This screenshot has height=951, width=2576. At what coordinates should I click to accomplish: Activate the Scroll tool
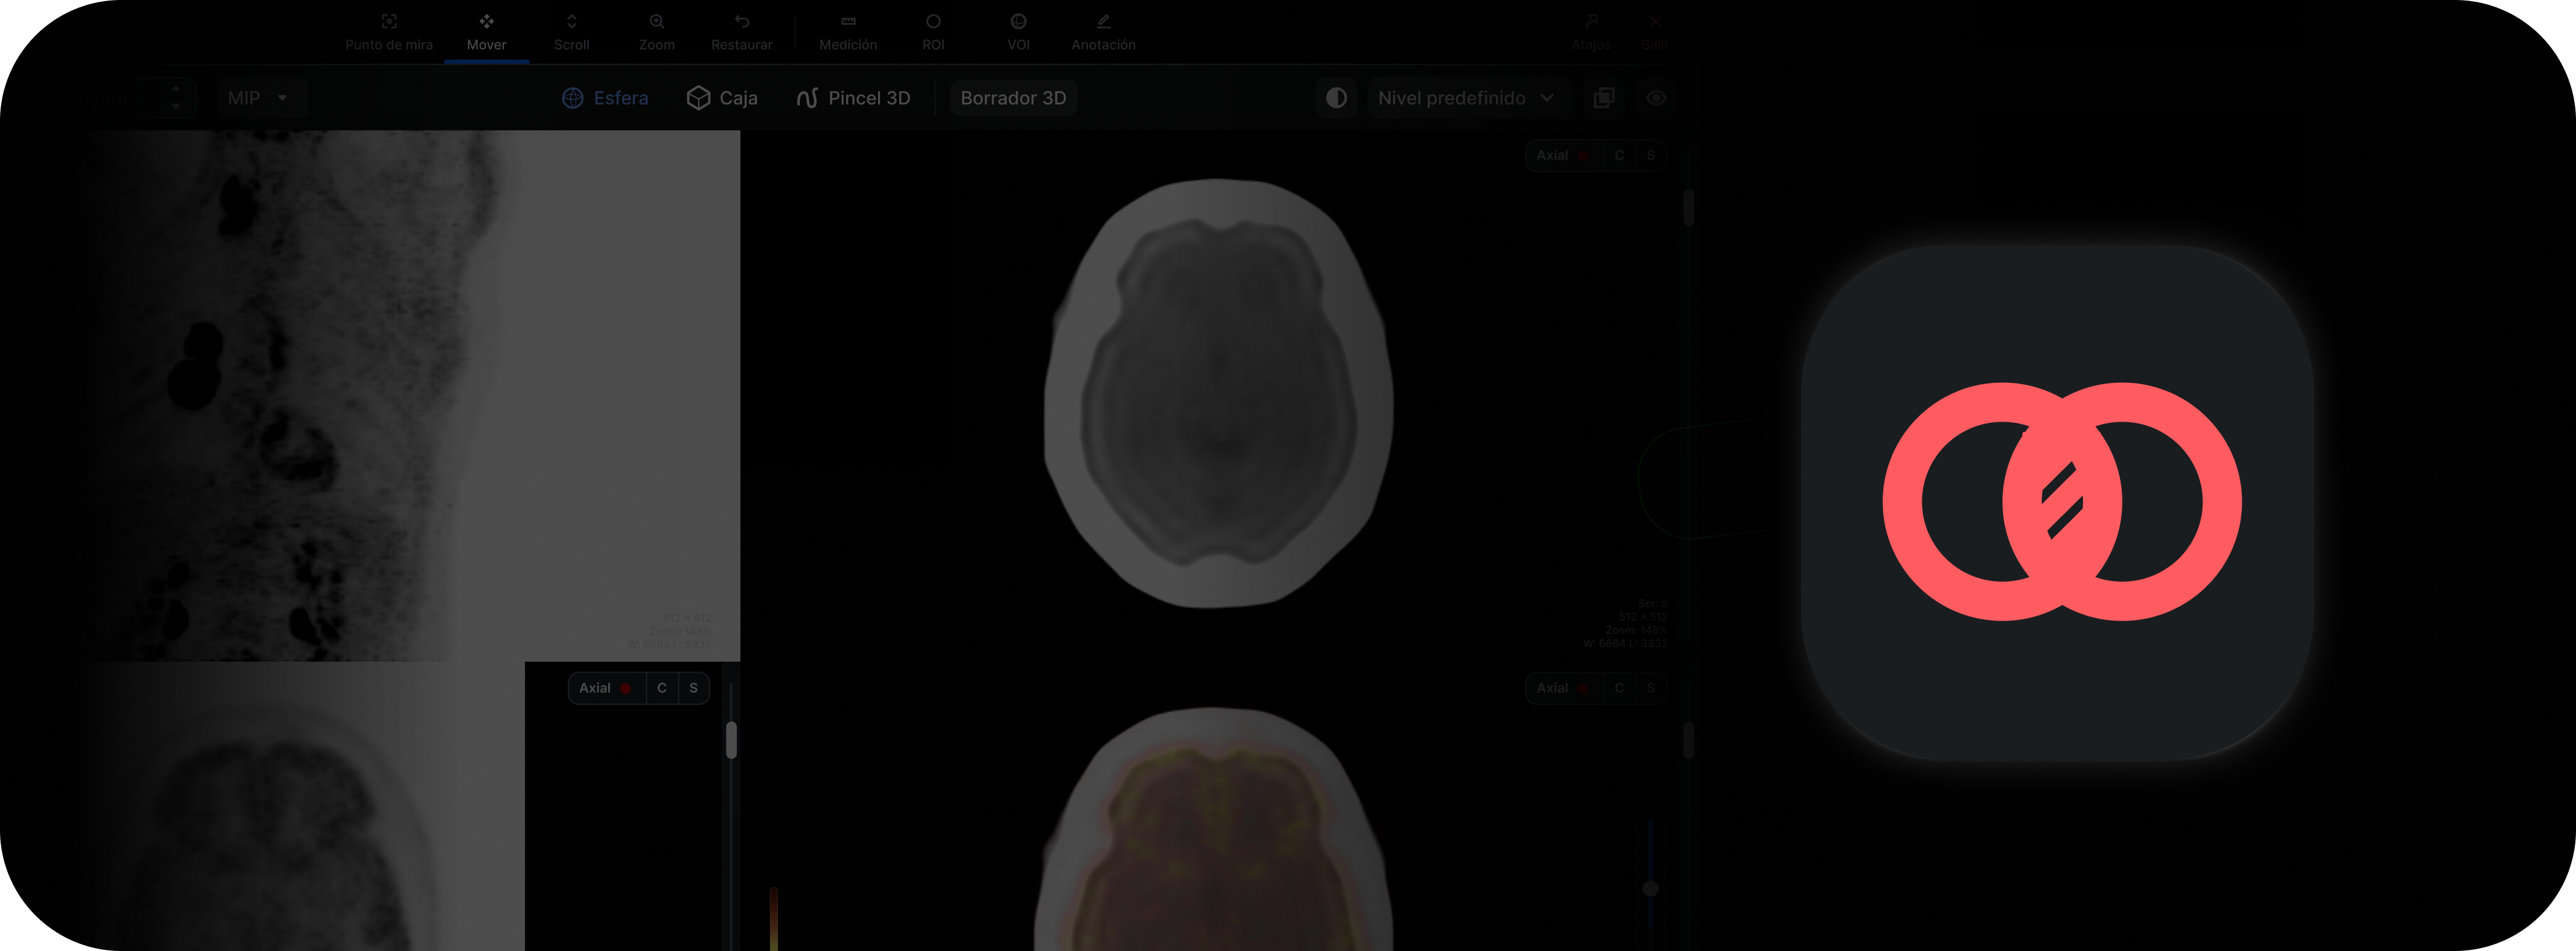point(571,31)
